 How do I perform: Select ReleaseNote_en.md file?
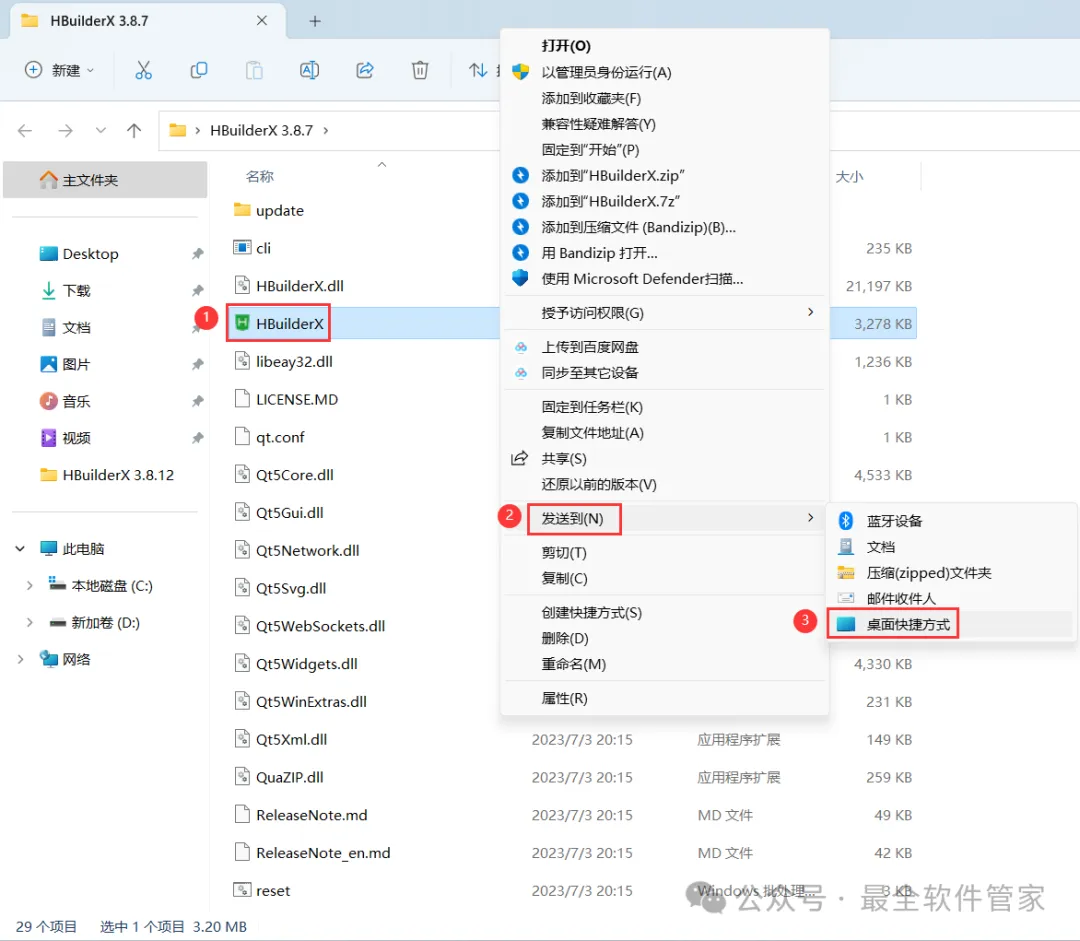323,853
